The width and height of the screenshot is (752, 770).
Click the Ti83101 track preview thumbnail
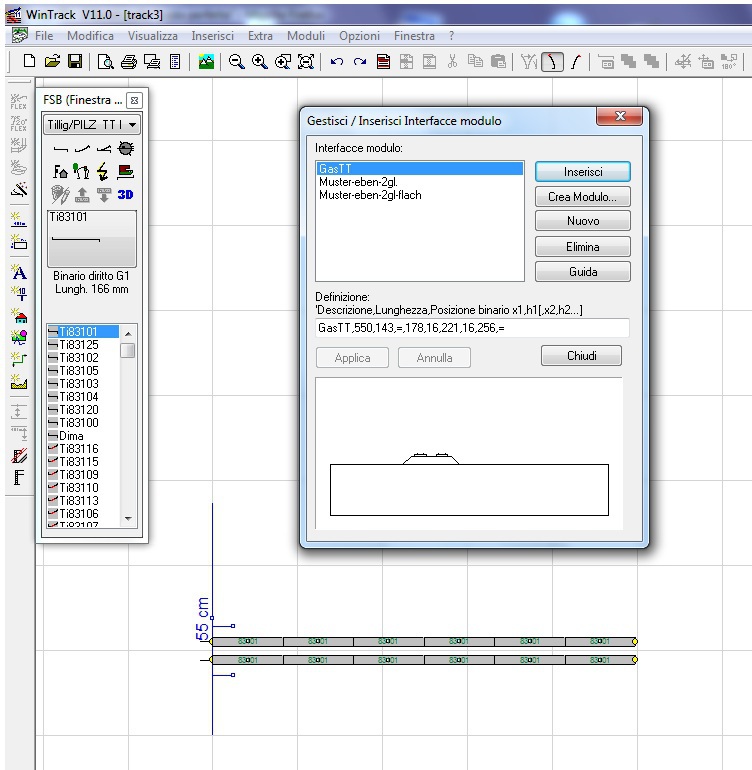(92, 239)
